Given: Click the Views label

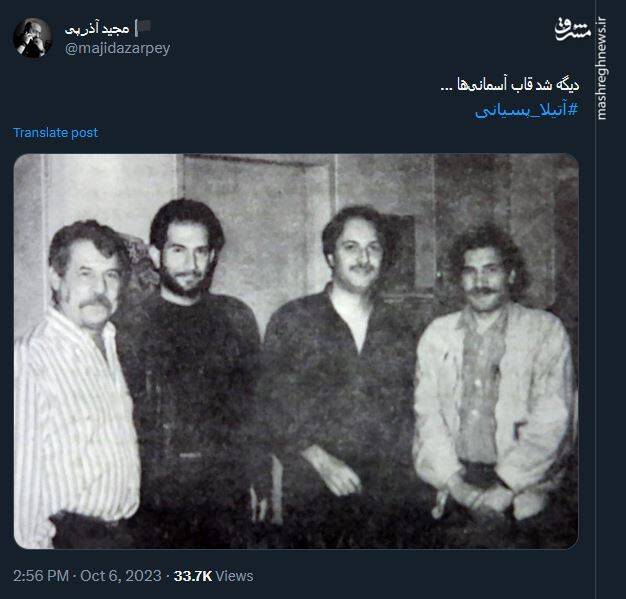Looking at the screenshot, I should 234,576.
